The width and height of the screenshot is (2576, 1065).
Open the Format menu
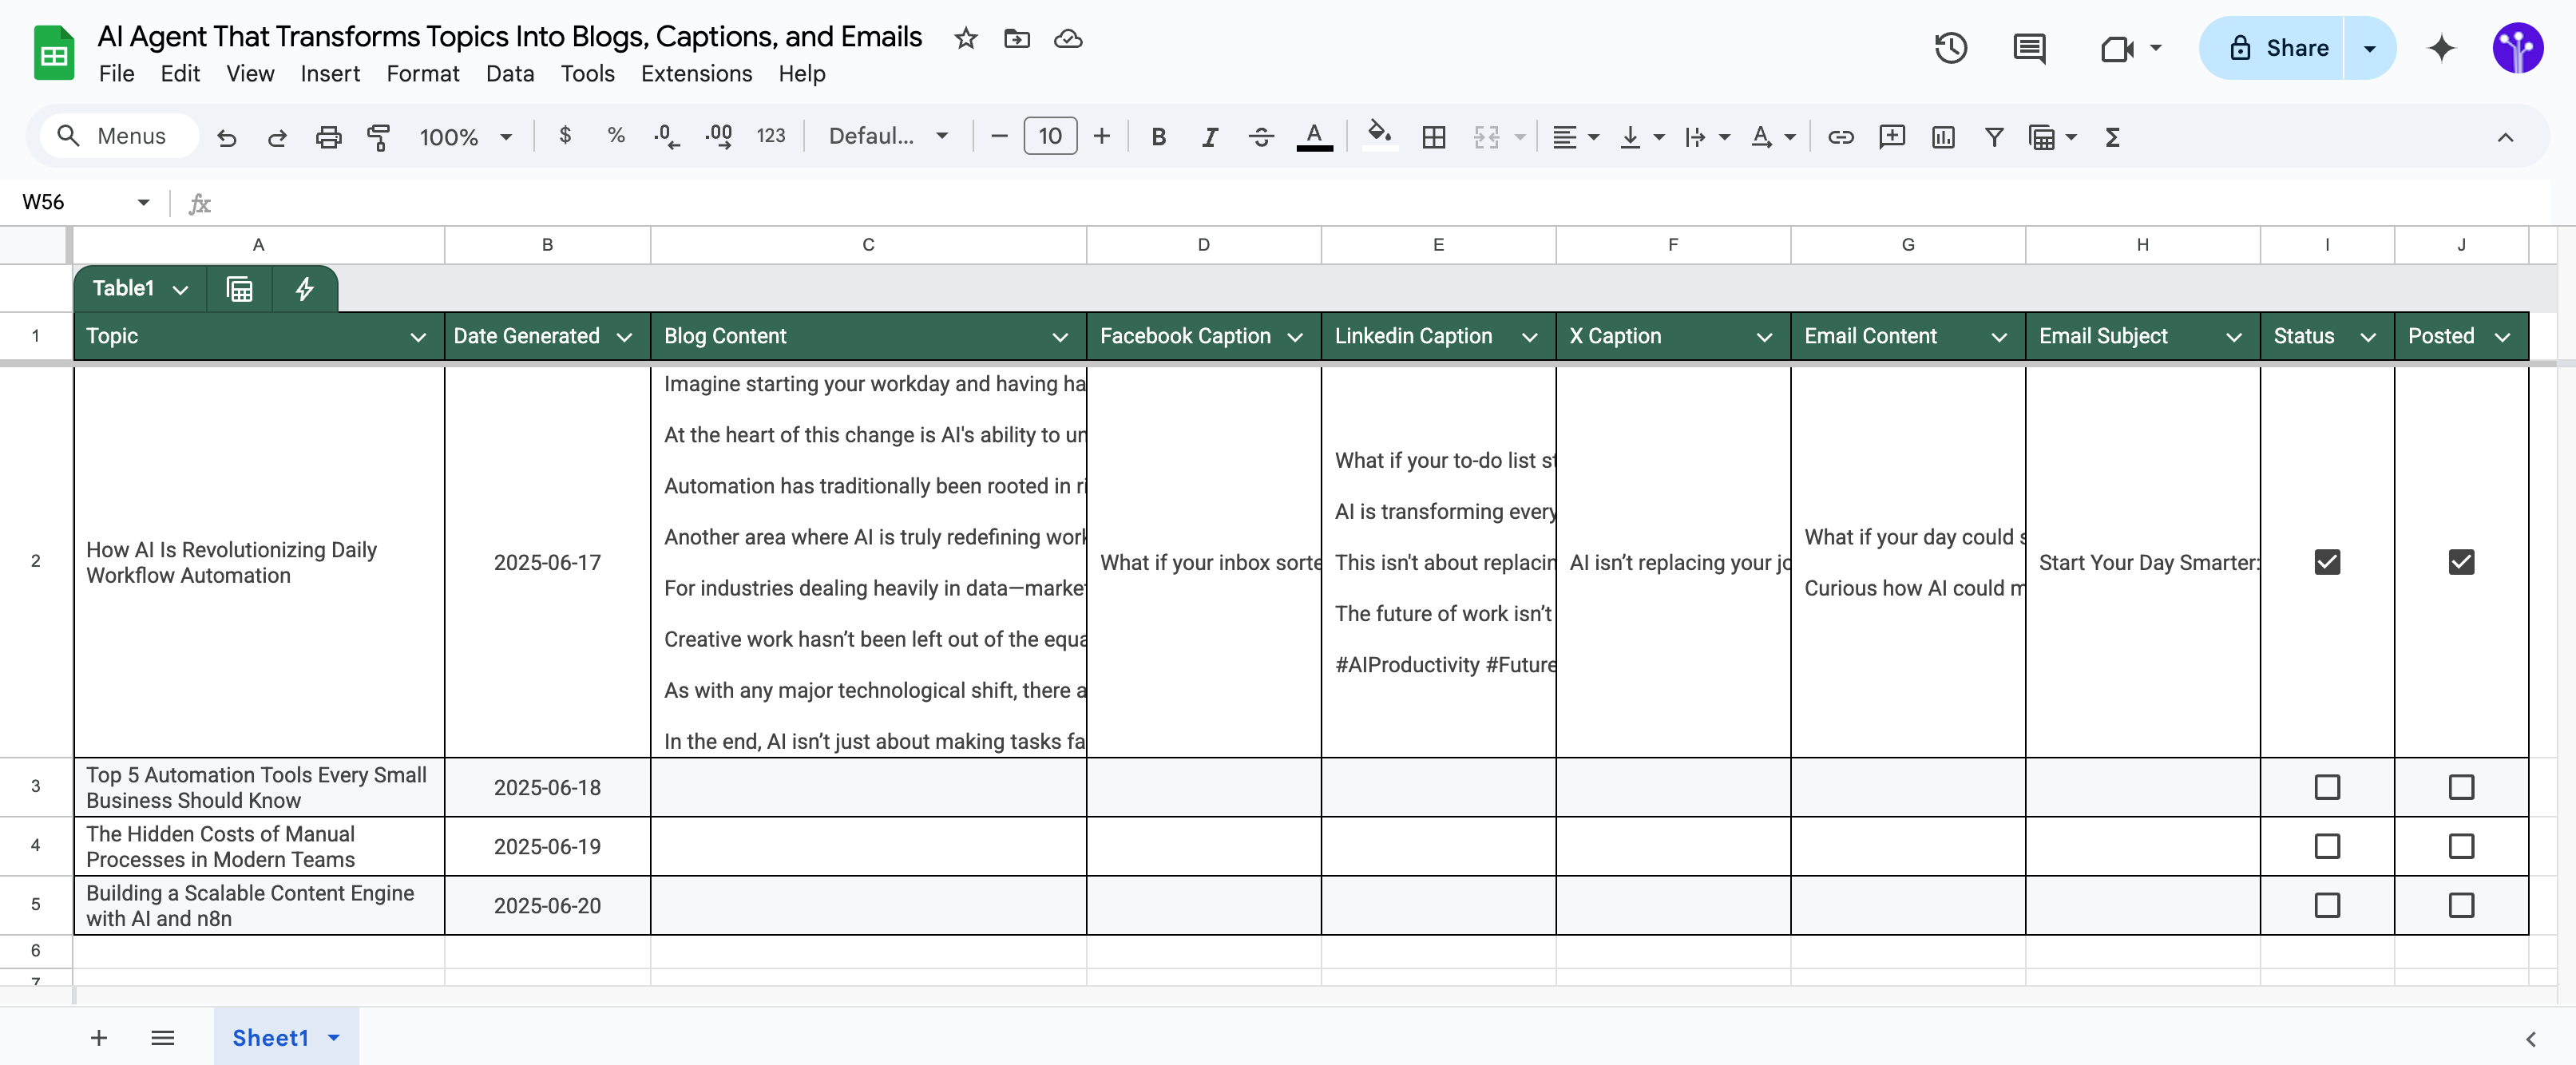click(x=422, y=74)
